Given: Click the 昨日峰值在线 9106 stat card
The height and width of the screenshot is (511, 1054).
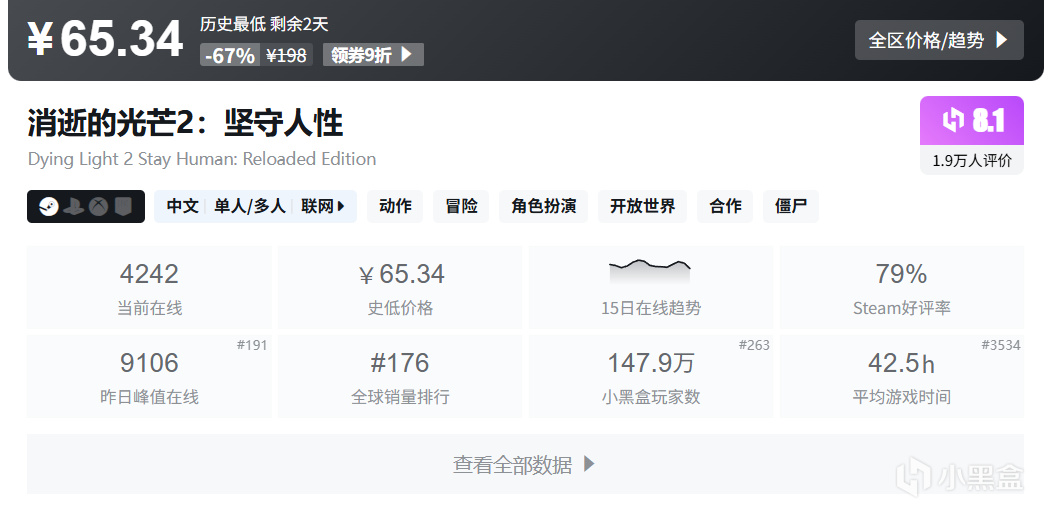Looking at the screenshot, I should click(149, 376).
